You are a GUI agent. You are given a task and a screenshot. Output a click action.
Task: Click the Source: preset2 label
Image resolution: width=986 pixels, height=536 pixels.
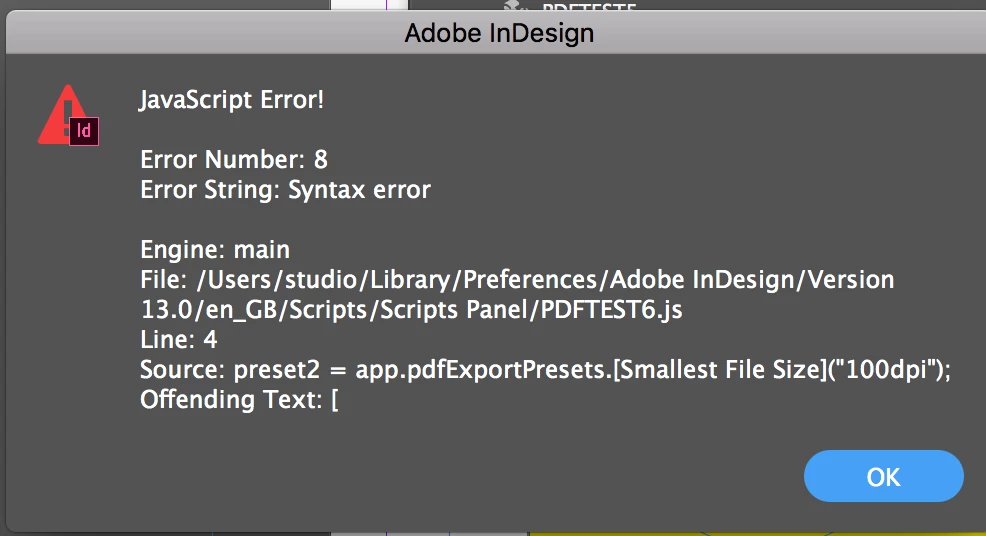tap(230, 369)
